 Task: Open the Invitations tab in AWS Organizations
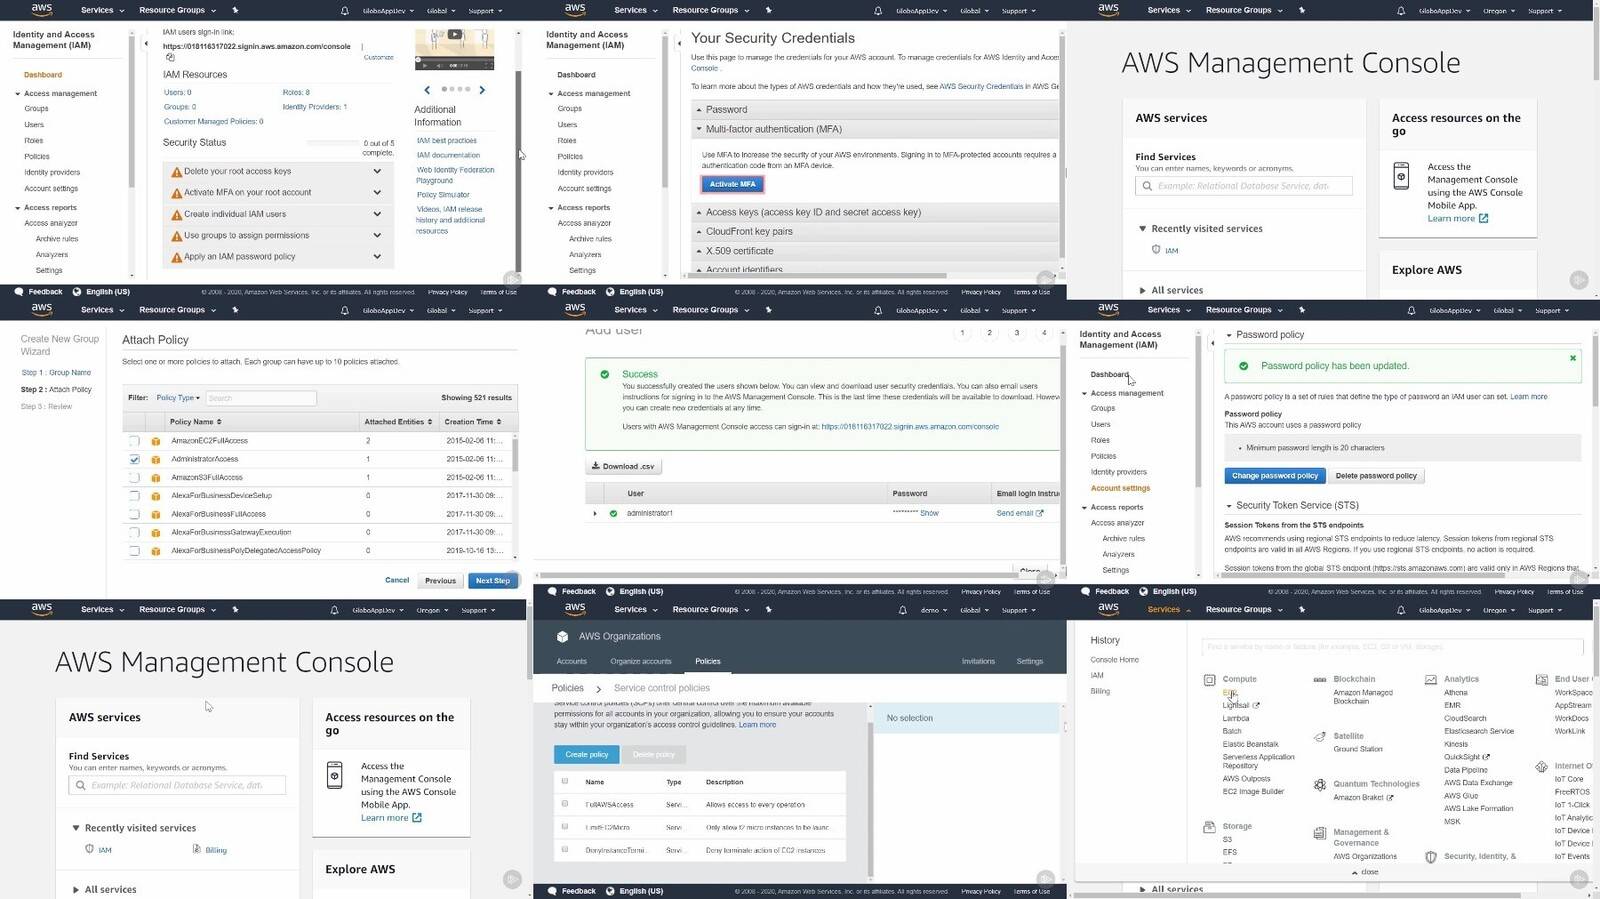point(978,661)
